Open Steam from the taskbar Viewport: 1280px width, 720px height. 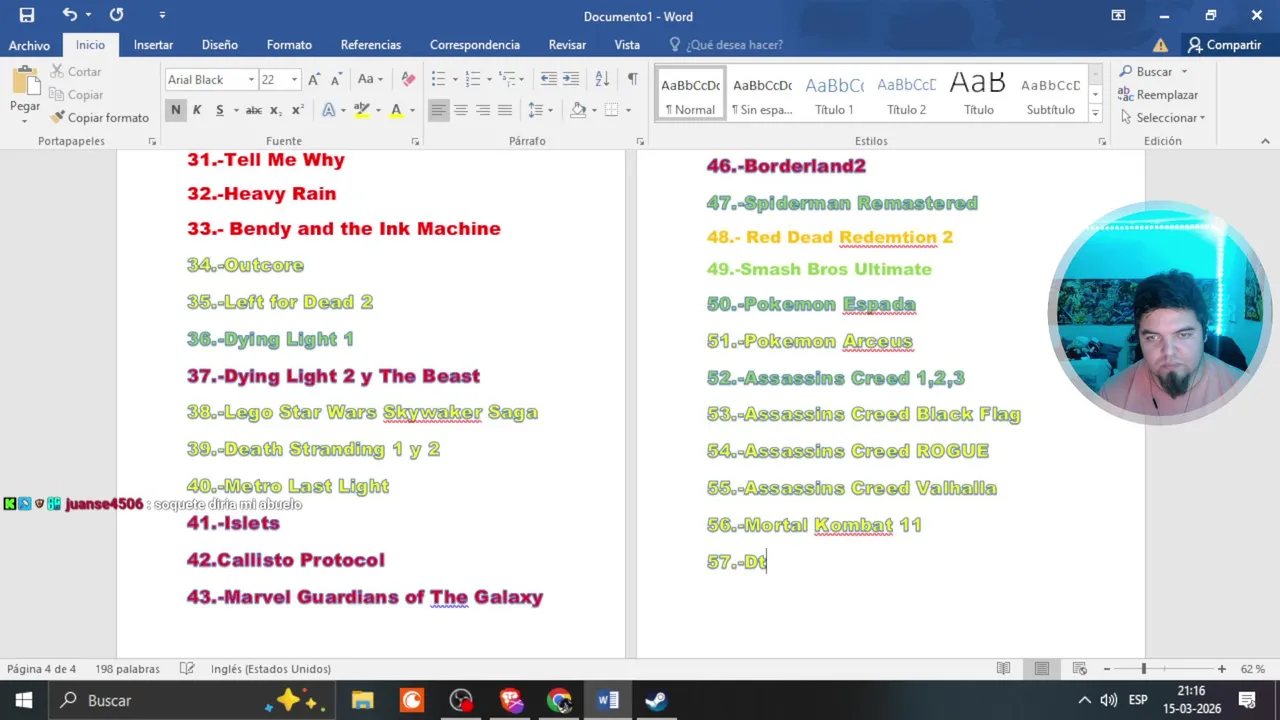click(656, 700)
